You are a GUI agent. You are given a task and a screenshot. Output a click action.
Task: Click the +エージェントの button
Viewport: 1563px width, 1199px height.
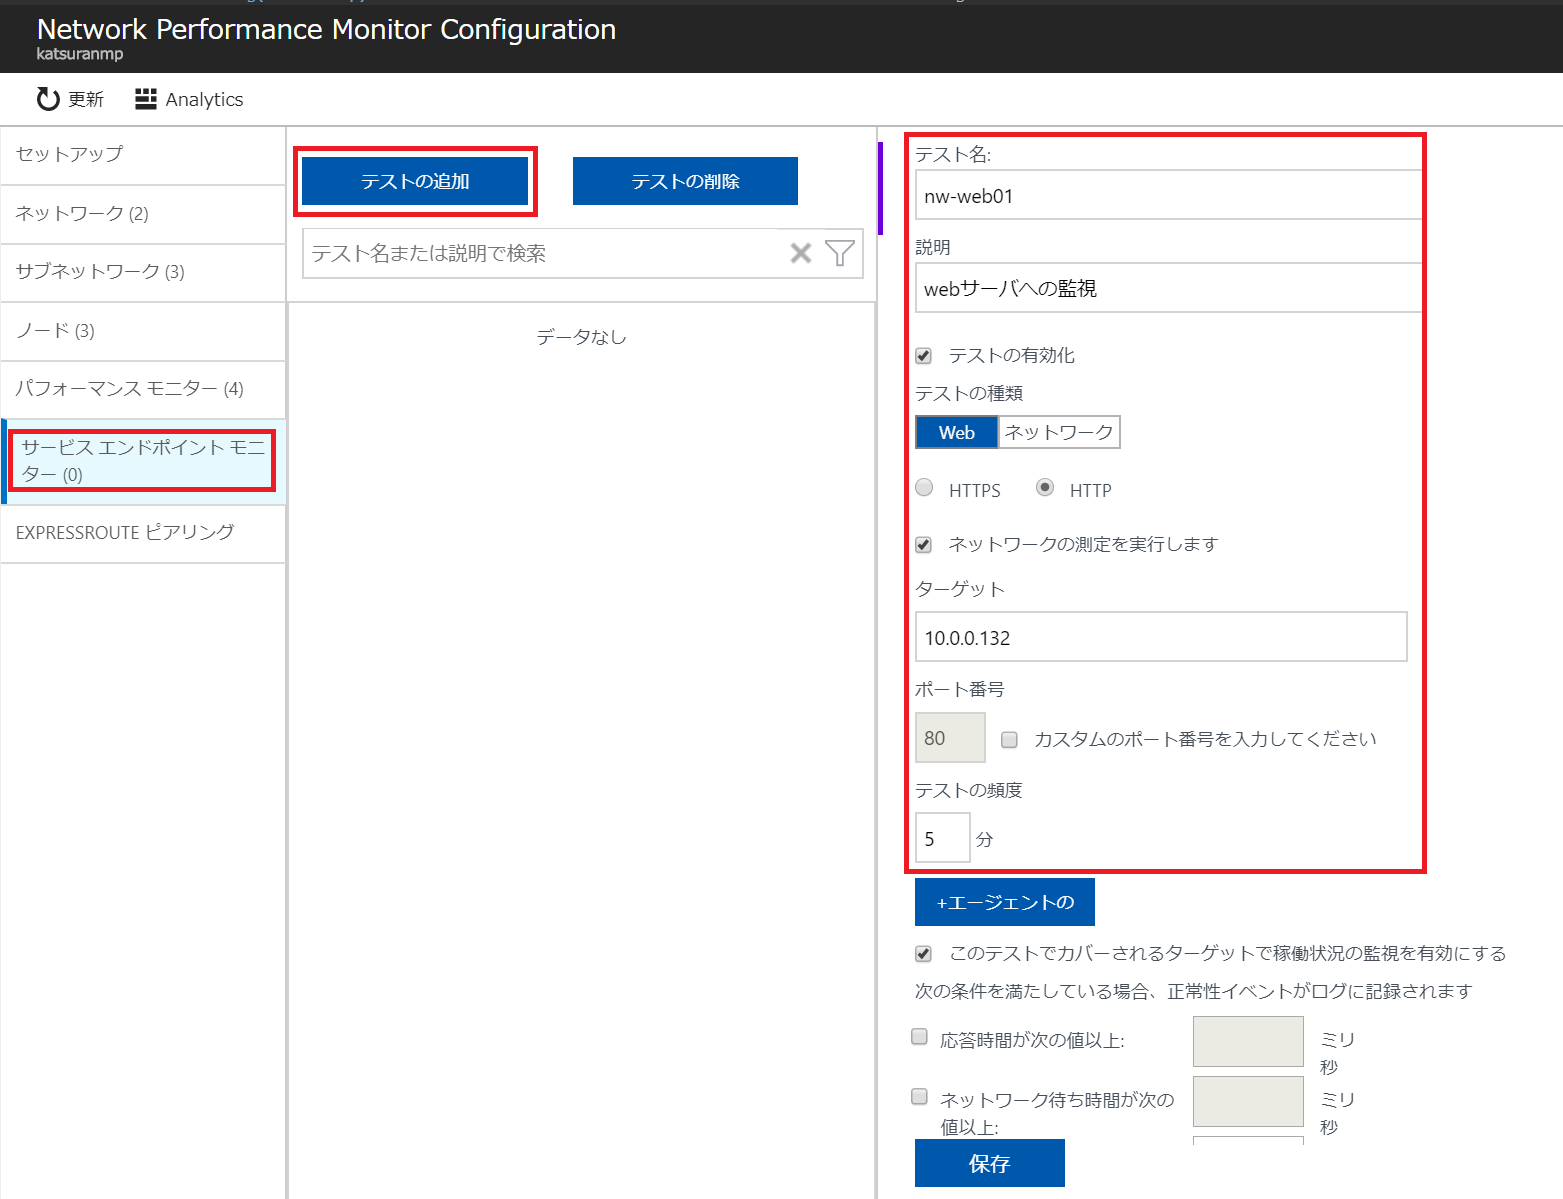click(1004, 901)
